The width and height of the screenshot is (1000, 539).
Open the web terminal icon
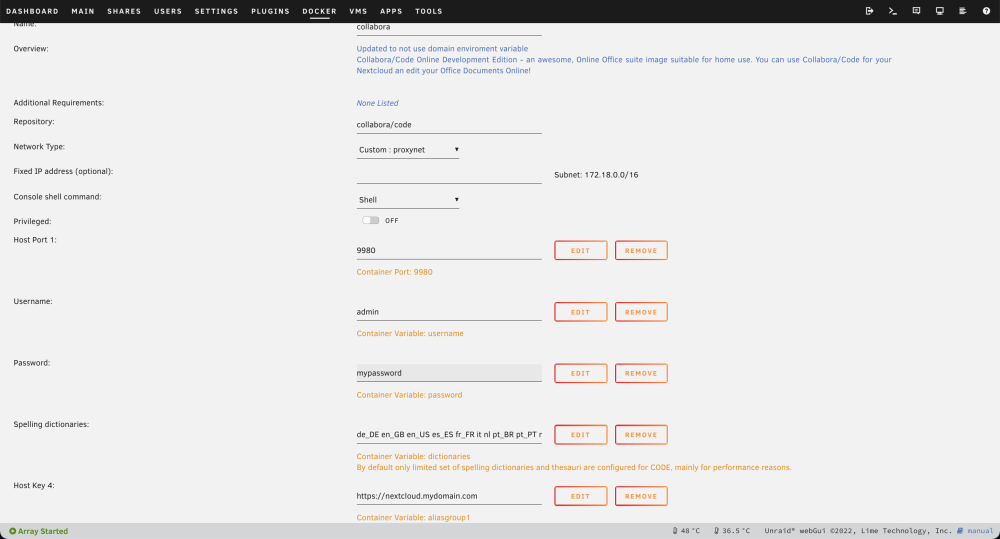click(893, 11)
